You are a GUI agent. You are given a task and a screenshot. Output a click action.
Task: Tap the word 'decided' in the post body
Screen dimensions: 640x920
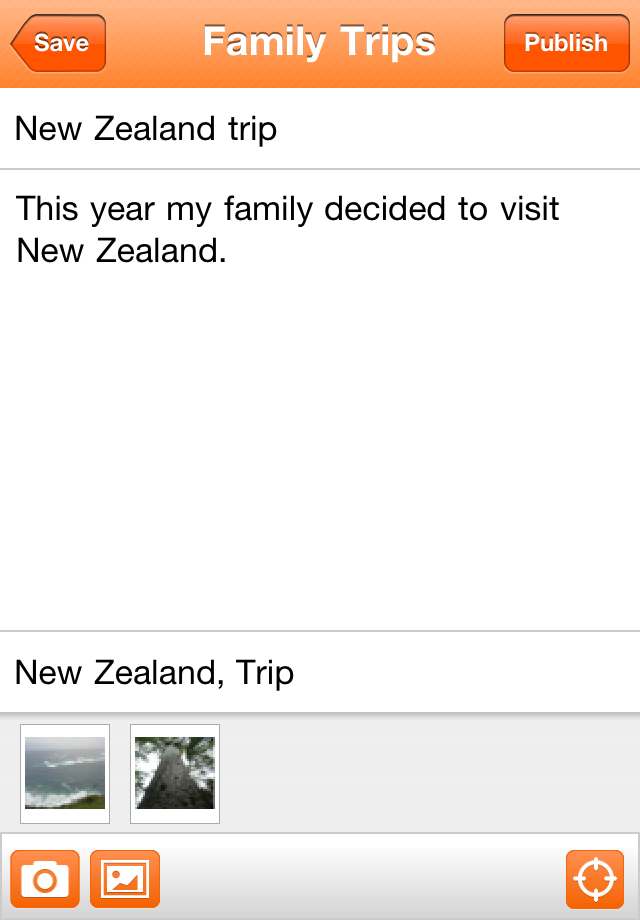coord(386,210)
